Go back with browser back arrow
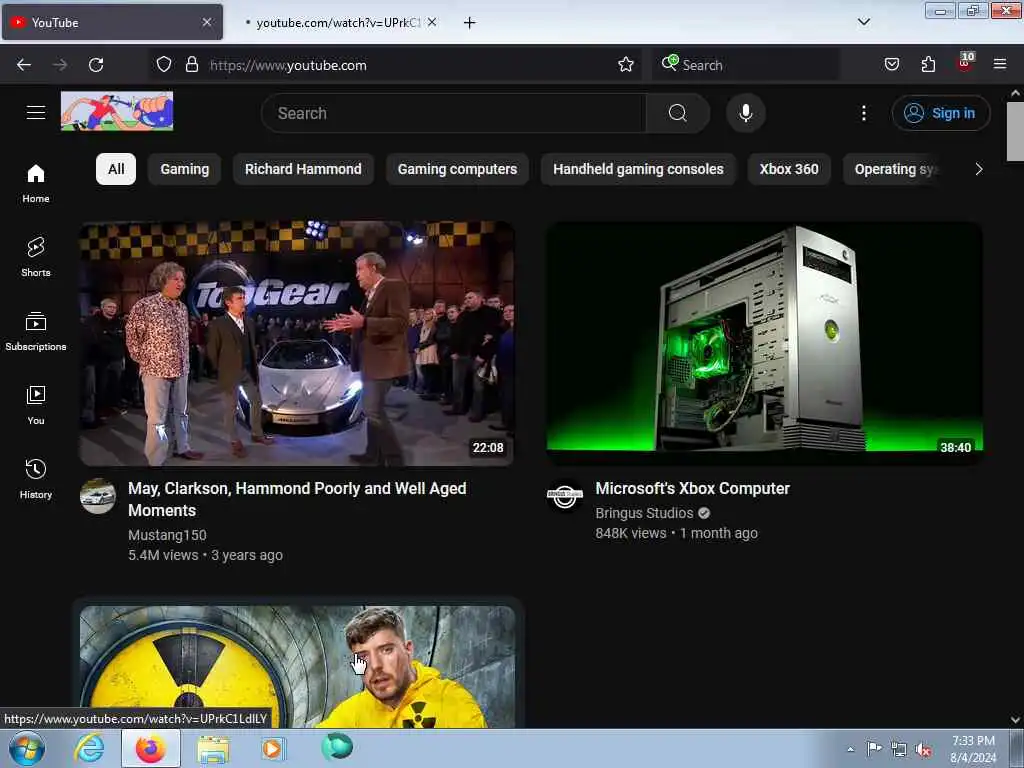Screen dimensions: 1024x768 [x=24, y=65]
